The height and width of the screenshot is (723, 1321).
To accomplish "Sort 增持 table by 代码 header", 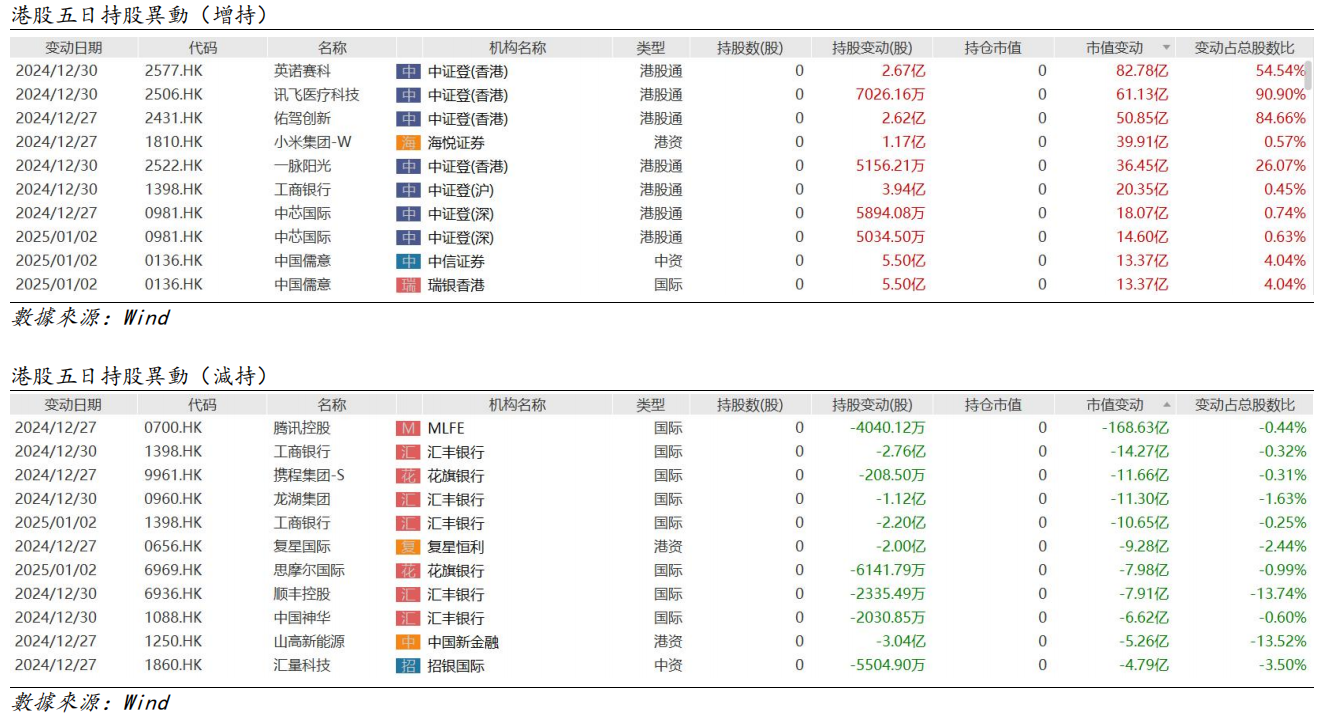I will tap(202, 48).
